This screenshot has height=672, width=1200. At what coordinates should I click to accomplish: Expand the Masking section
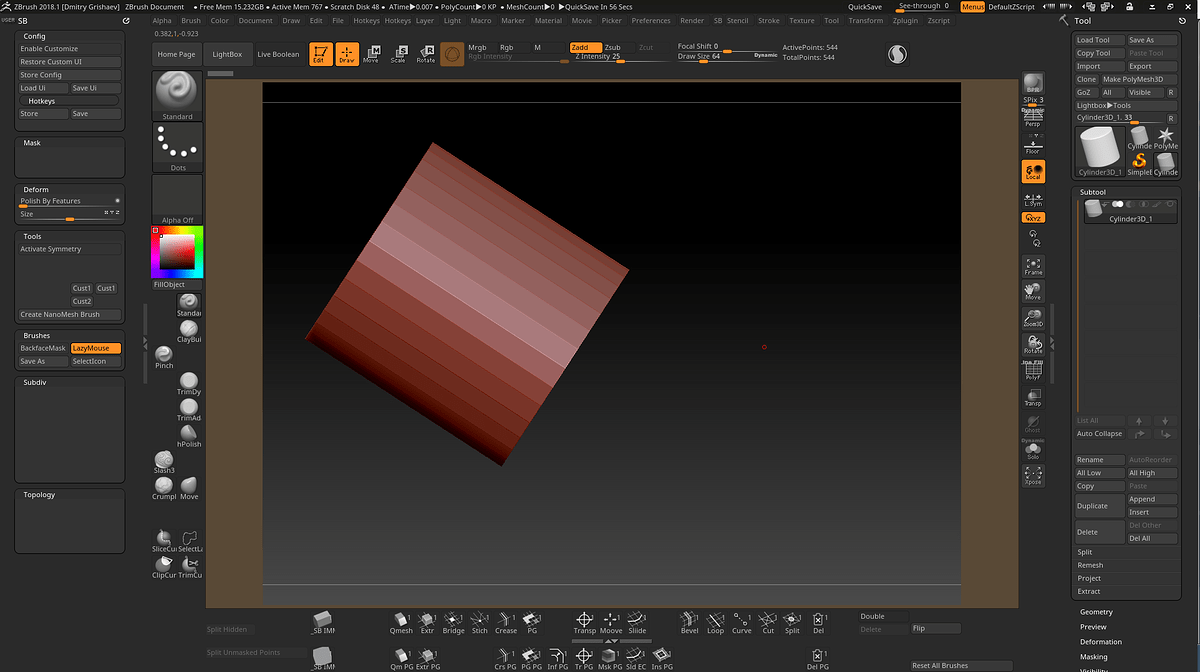(x=1094, y=657)
